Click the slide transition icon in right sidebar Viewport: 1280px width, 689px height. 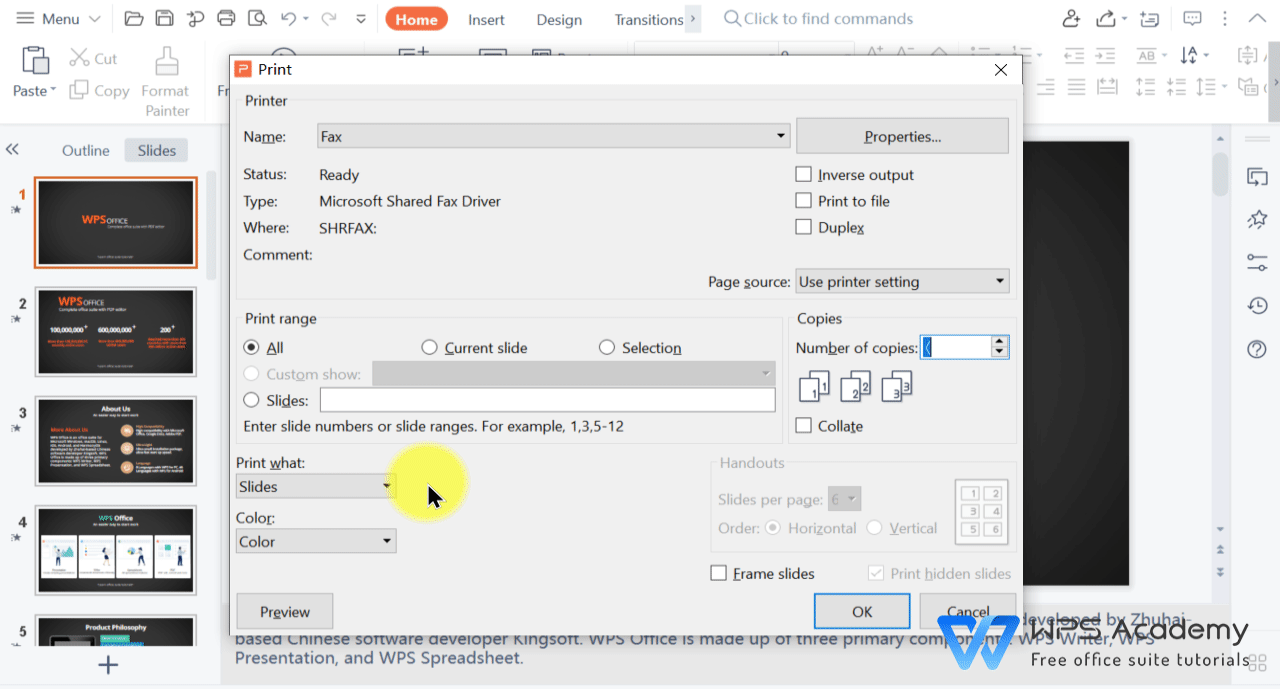[x=1257, y=177]
